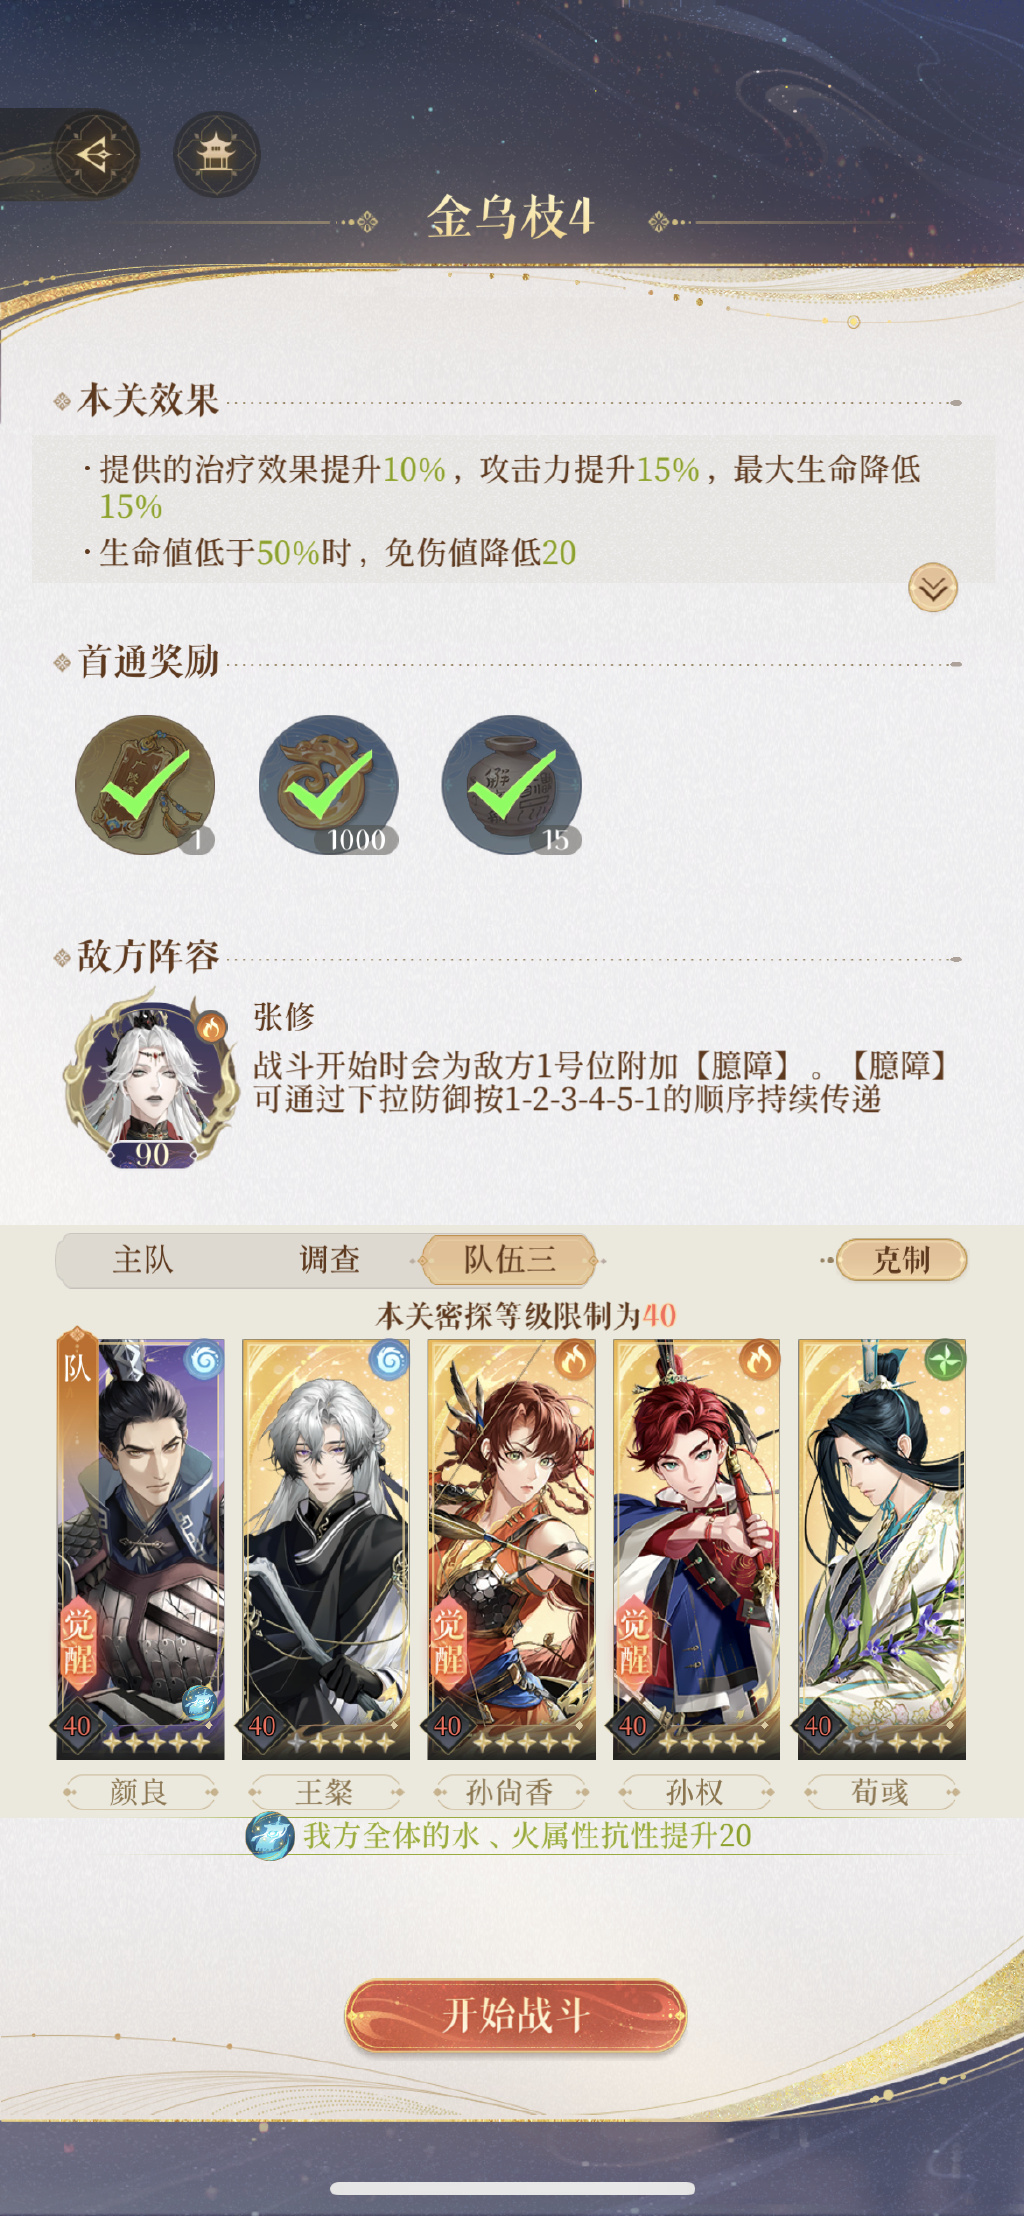This screenshot has width=1024, height=2216.
Task: Open the pavilion home icon
Action: (x=216, y=154)
